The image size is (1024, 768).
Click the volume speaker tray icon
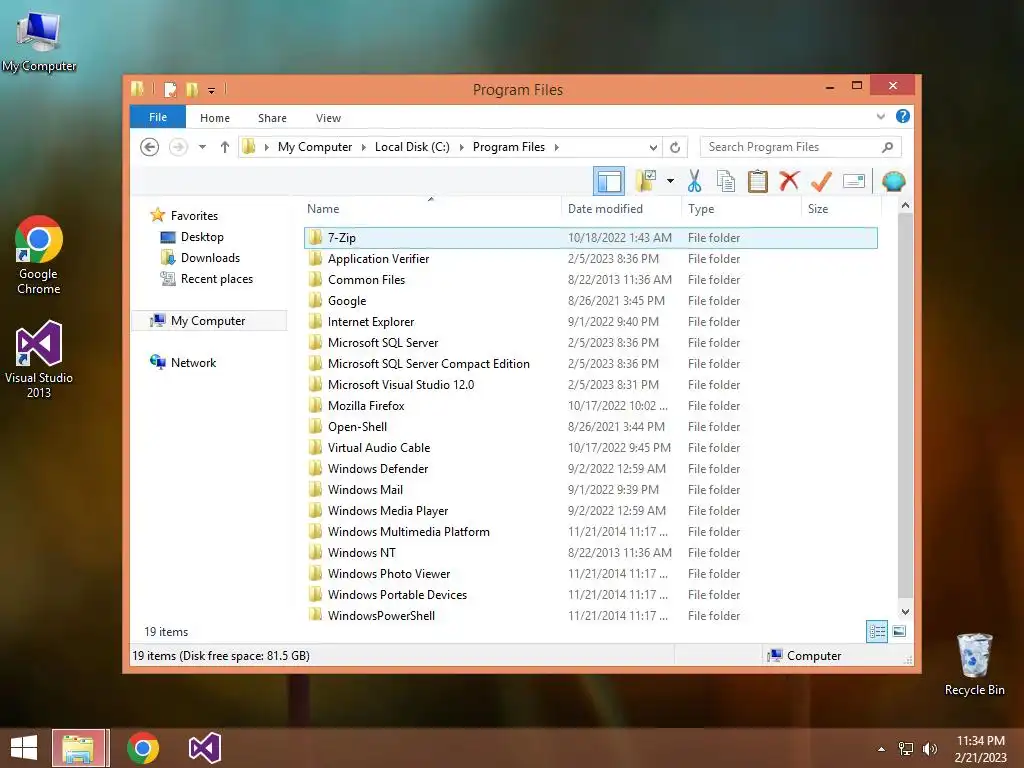point(929,749)
